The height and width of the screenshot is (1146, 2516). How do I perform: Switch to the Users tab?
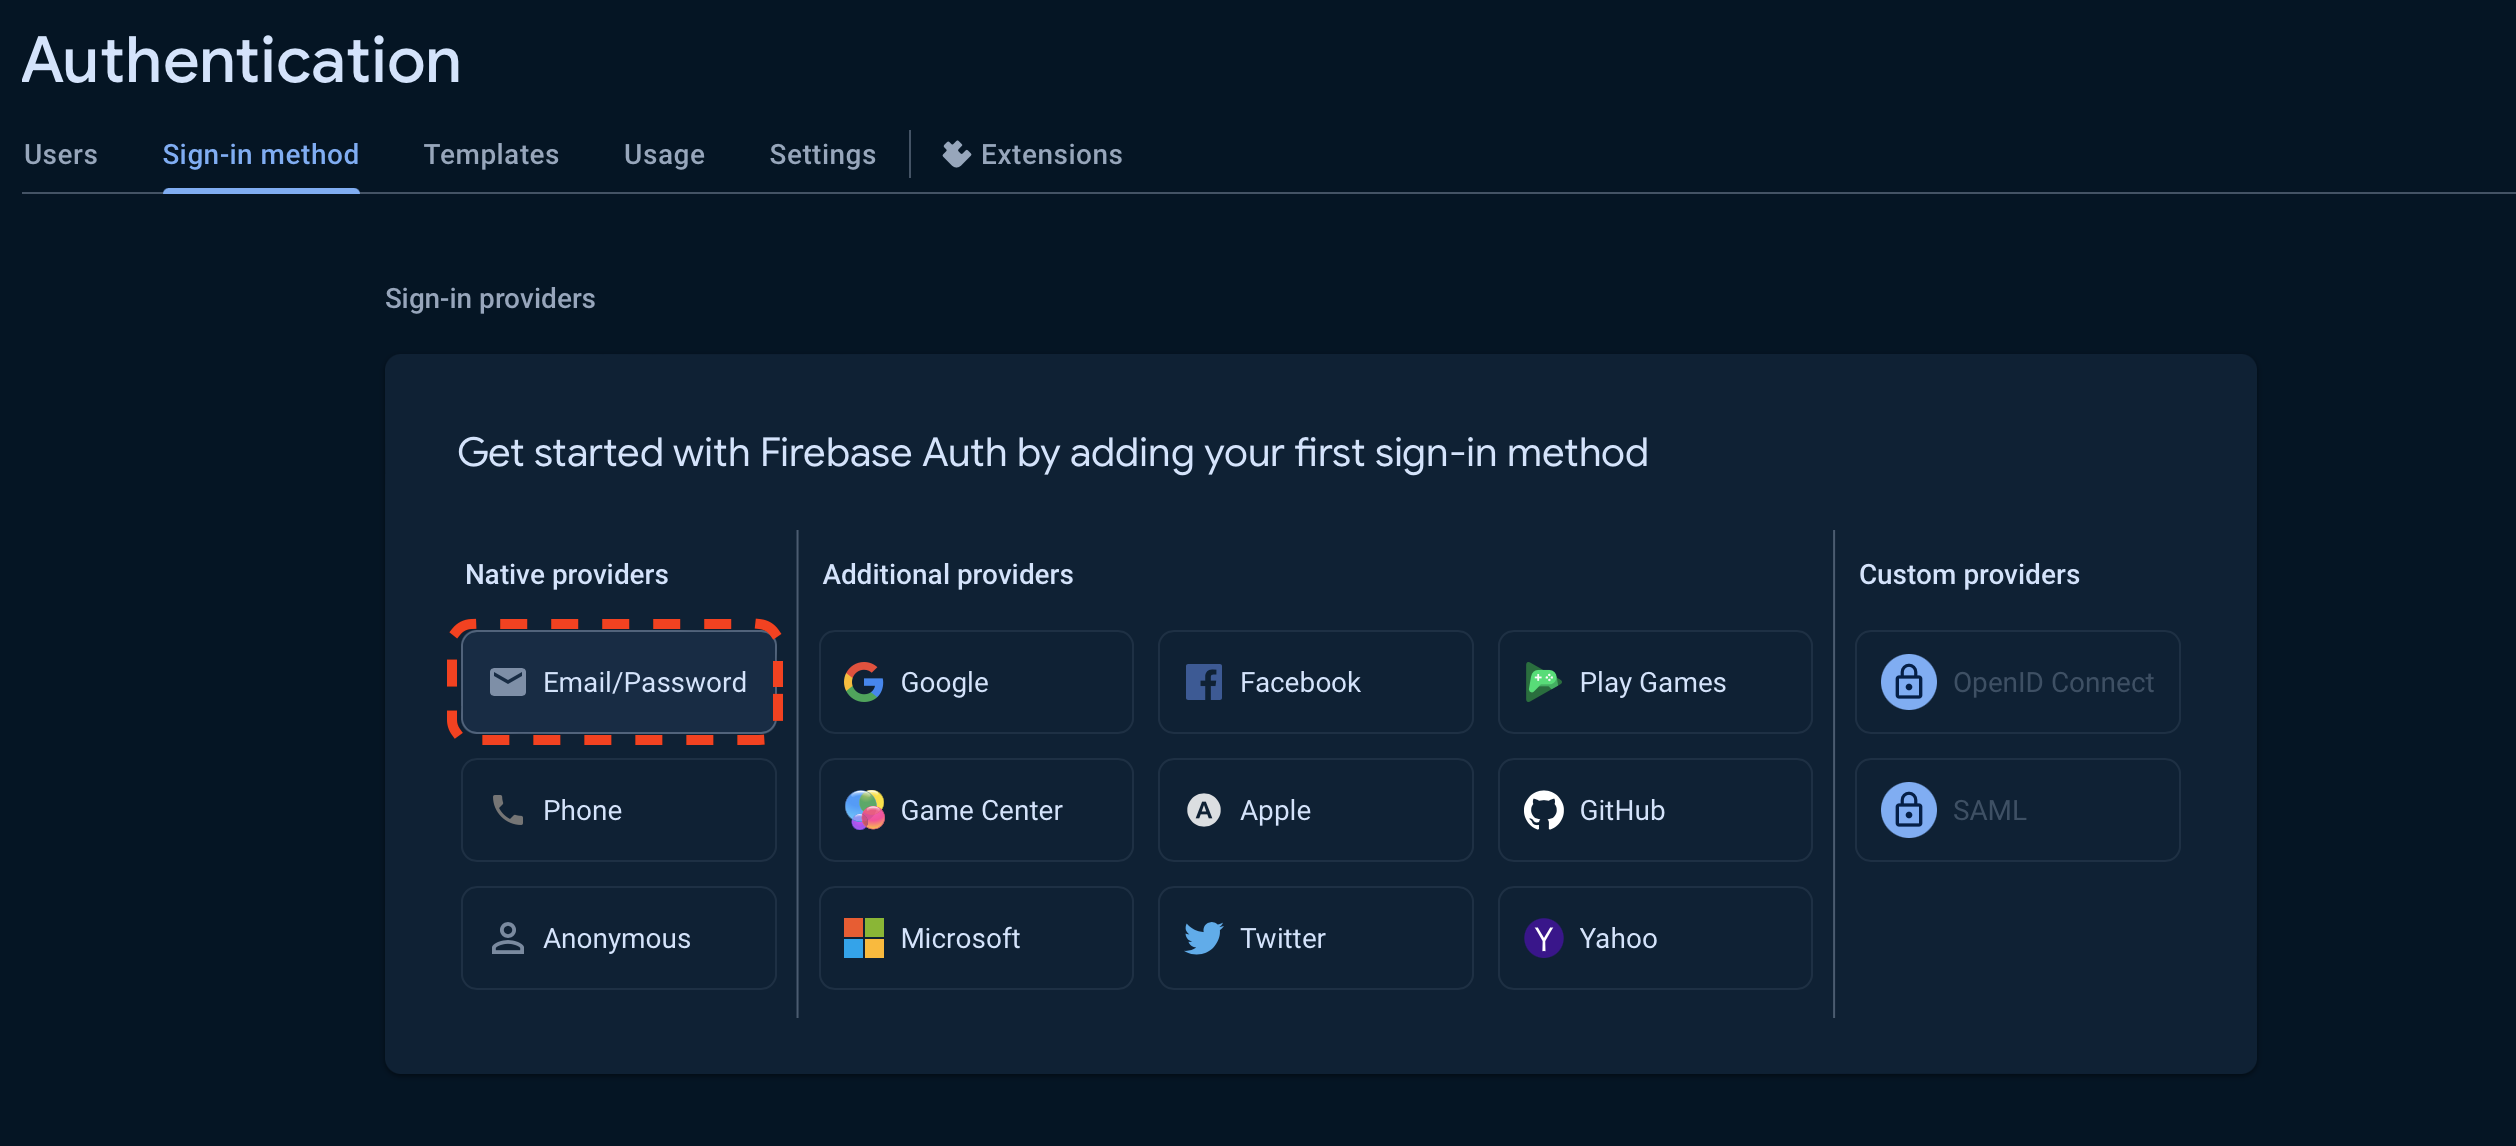click(61, 154)
